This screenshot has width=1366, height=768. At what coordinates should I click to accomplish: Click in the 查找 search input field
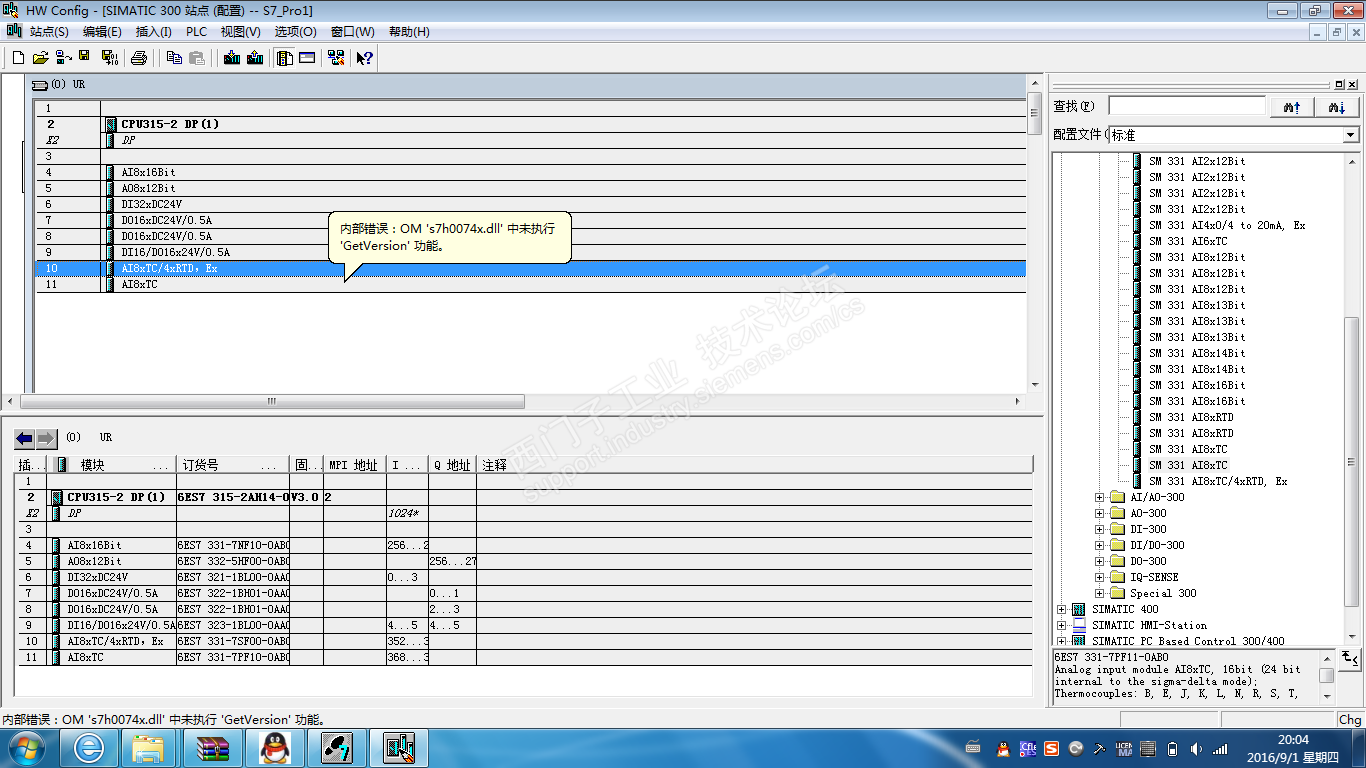(1187, 106)
